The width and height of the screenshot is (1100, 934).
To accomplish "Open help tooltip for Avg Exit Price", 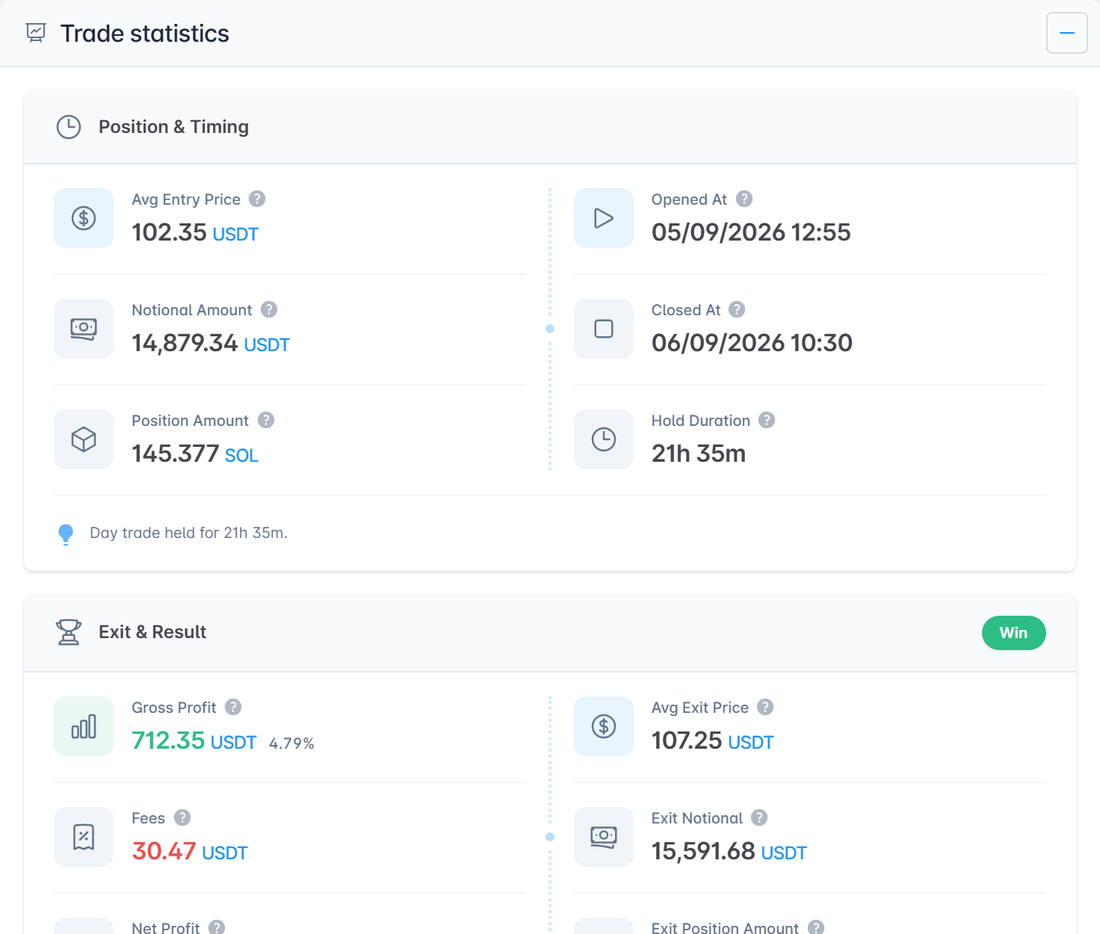I will [x=765, y=707].
